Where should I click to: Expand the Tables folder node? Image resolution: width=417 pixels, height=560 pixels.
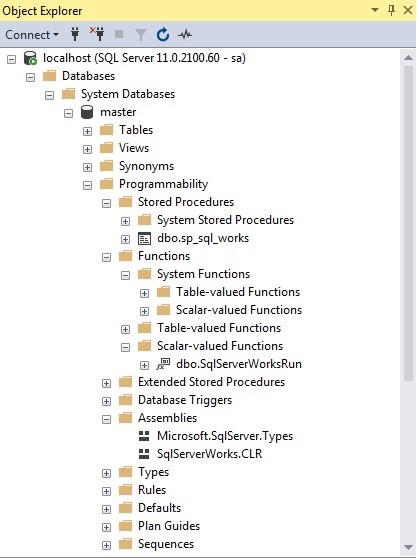click(87, 131)
